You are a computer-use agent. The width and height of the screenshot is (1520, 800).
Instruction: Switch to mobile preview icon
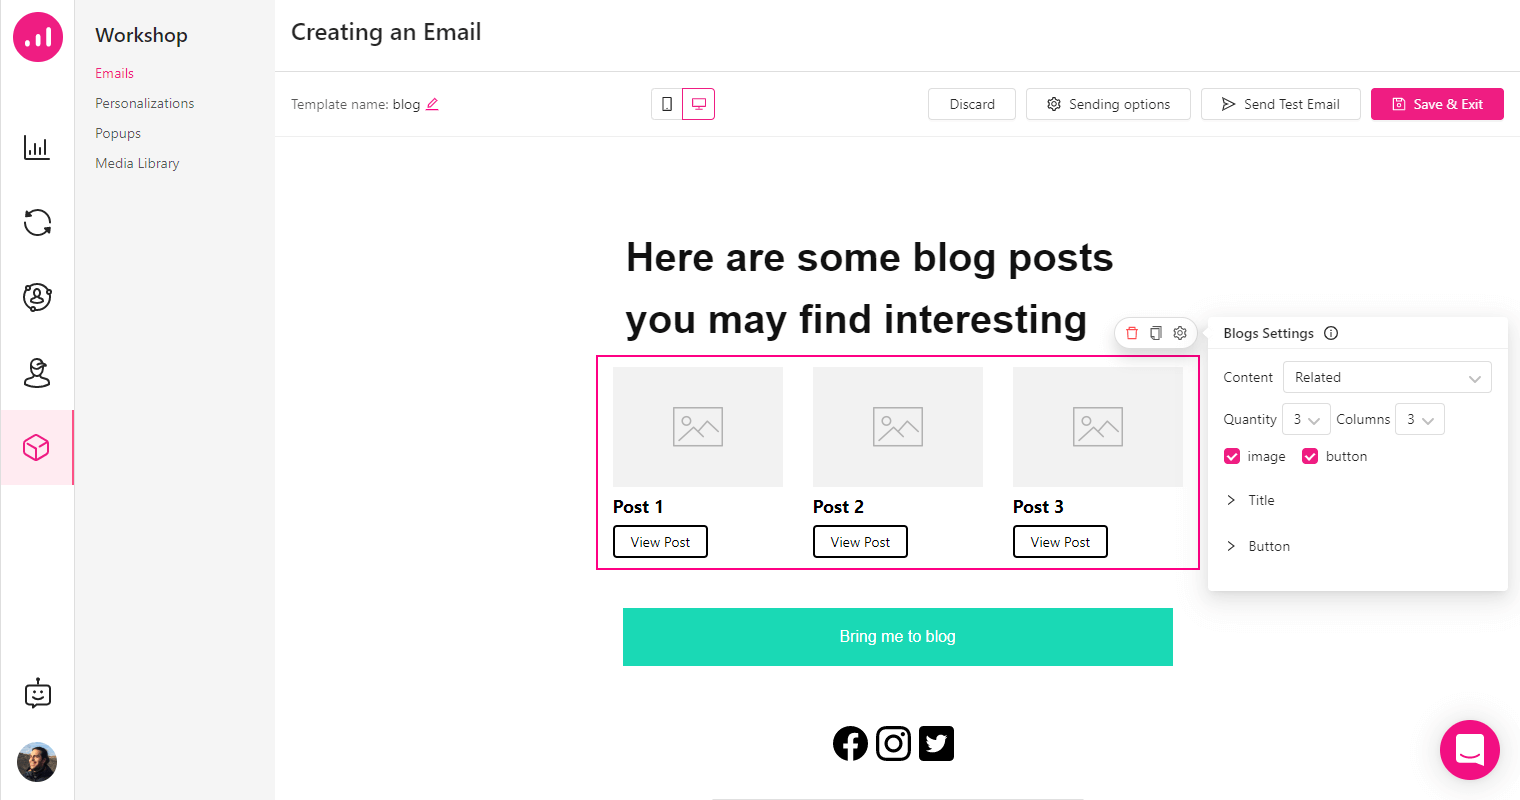click(667, 104)
